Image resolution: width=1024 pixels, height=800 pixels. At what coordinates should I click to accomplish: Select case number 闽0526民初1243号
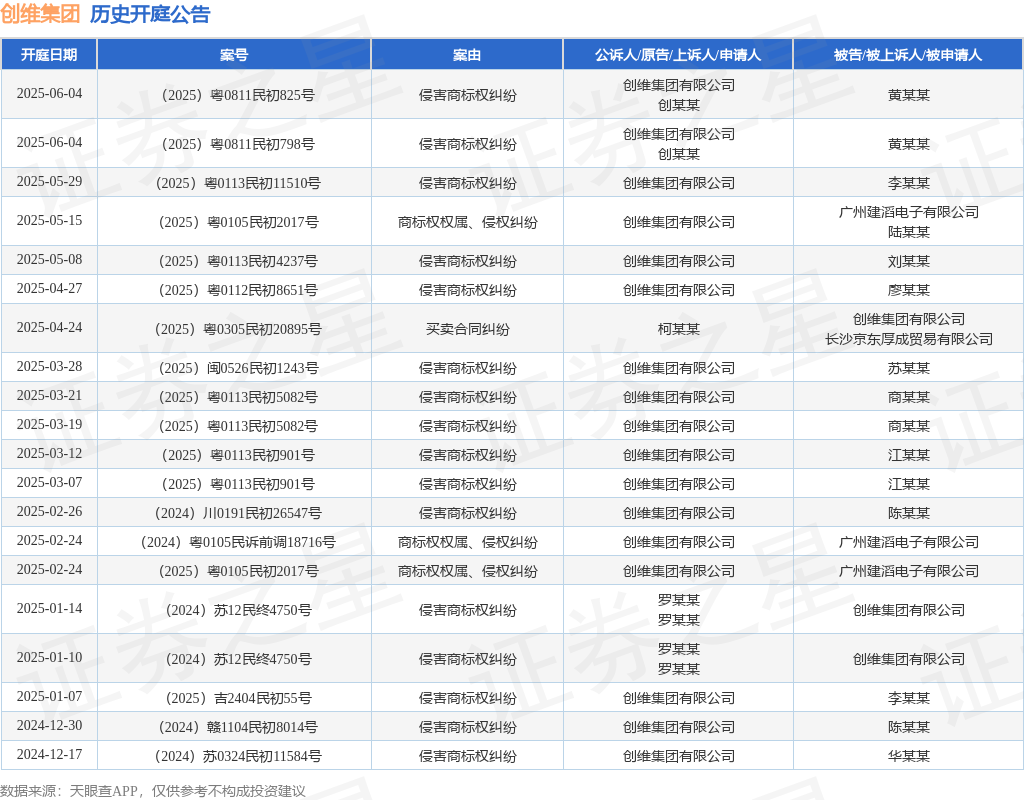238,369
